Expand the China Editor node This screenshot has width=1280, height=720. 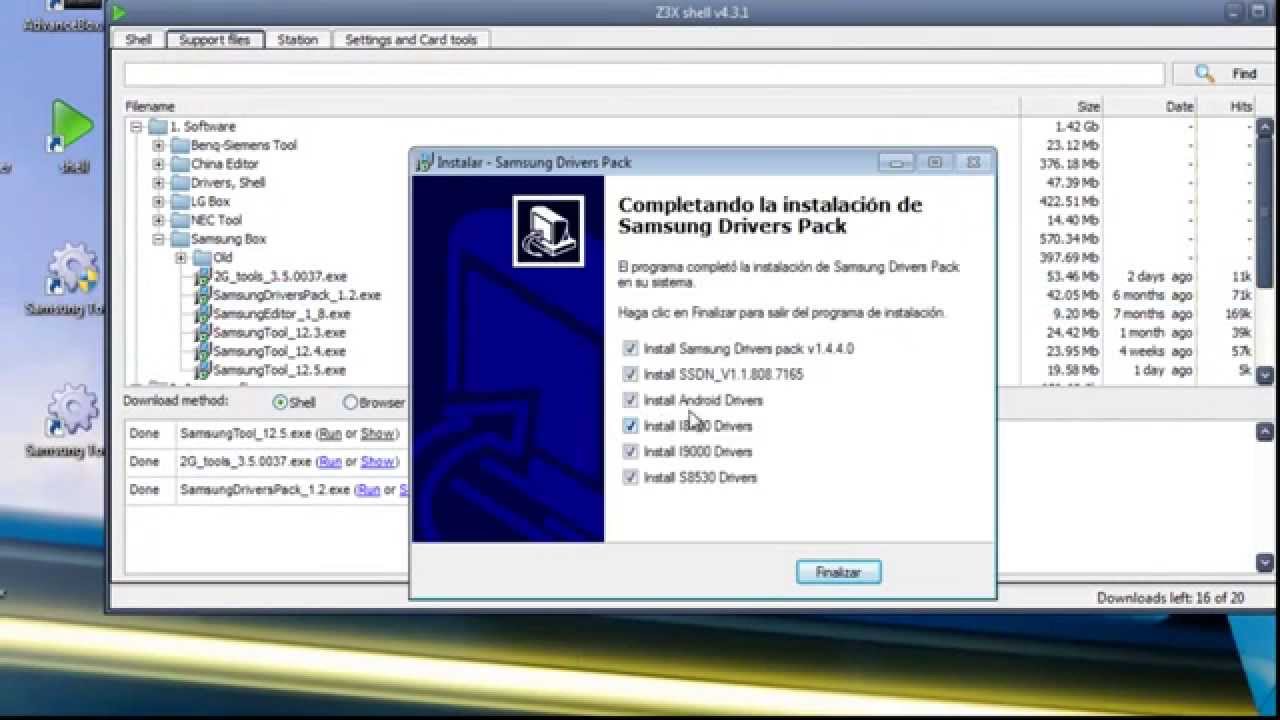(158, 164)
